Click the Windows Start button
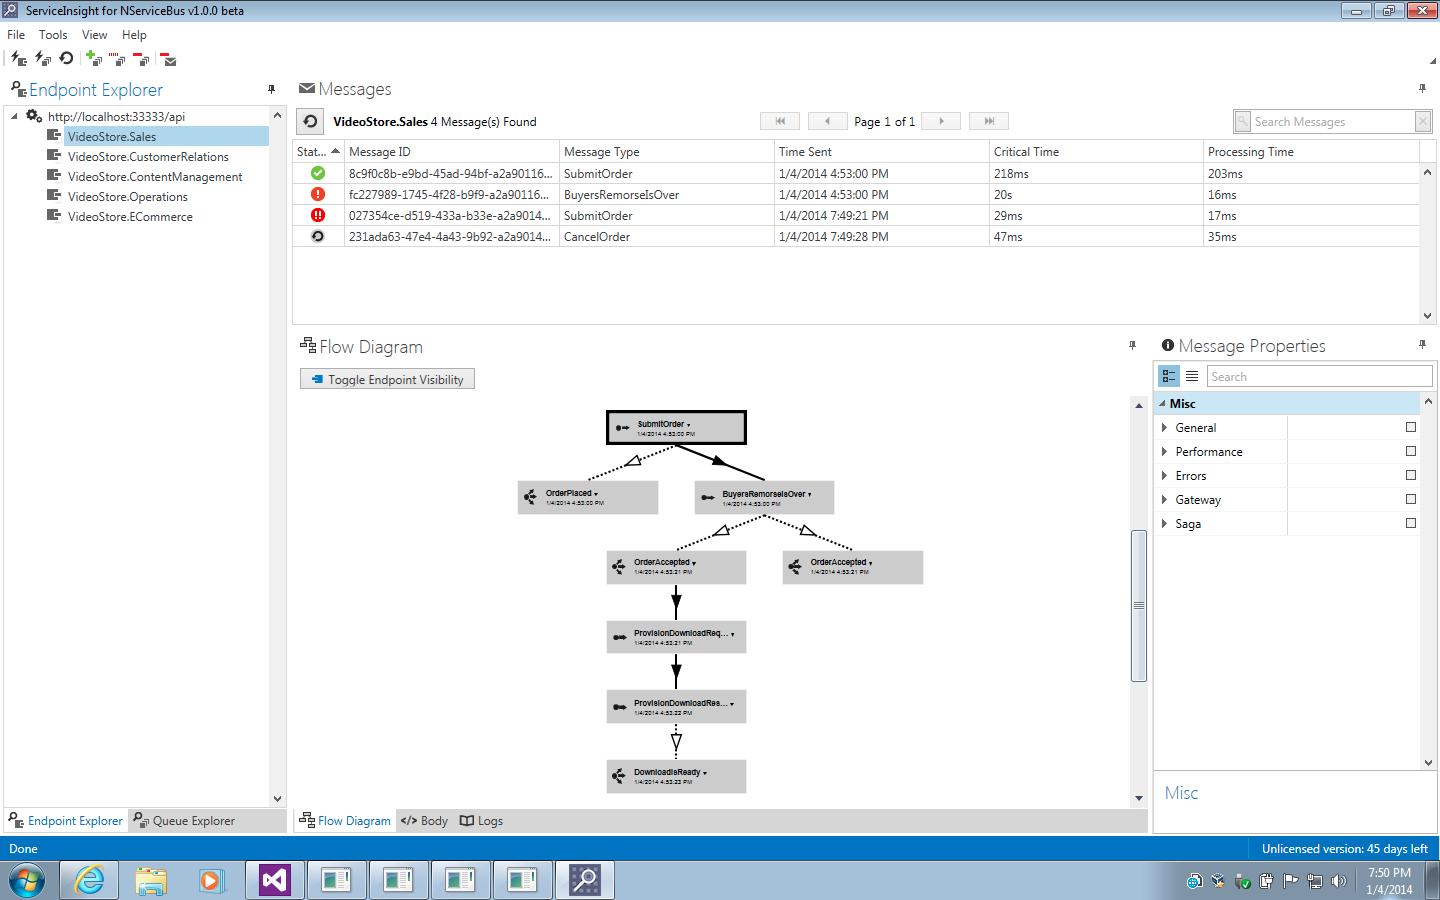Viewport: 1440px width, 900px height. coord(27,880)
